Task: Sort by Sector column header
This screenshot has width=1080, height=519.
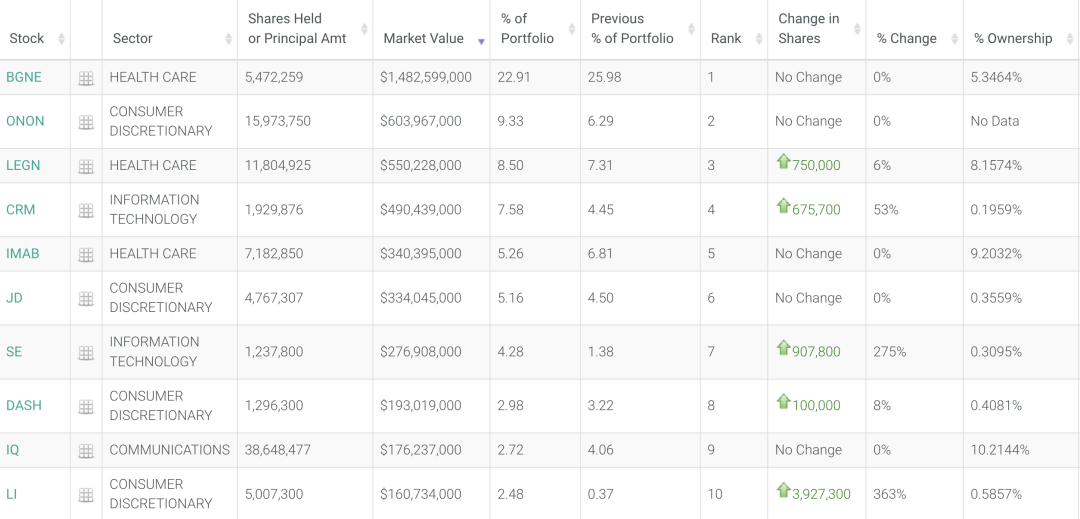Action: [133, 38]
